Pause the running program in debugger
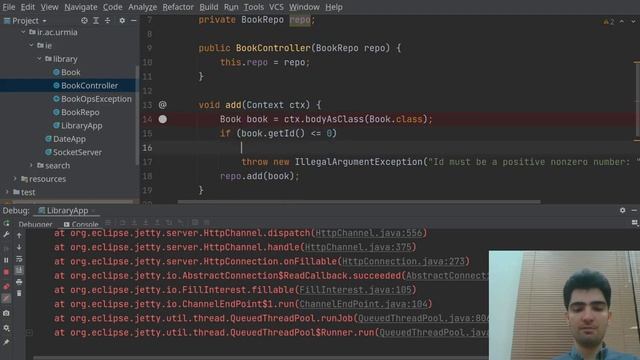This screenshot has height=360, width=640. click(6, 260)
